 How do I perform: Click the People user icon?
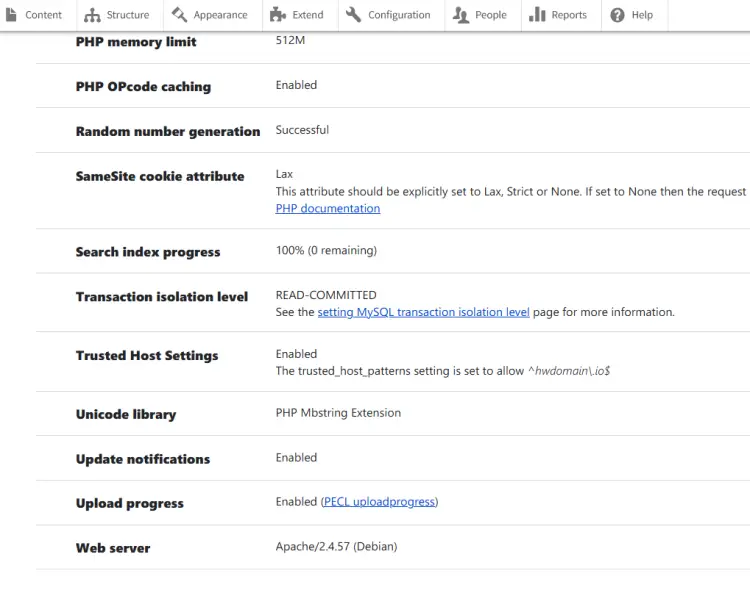[x=460, y=15]
